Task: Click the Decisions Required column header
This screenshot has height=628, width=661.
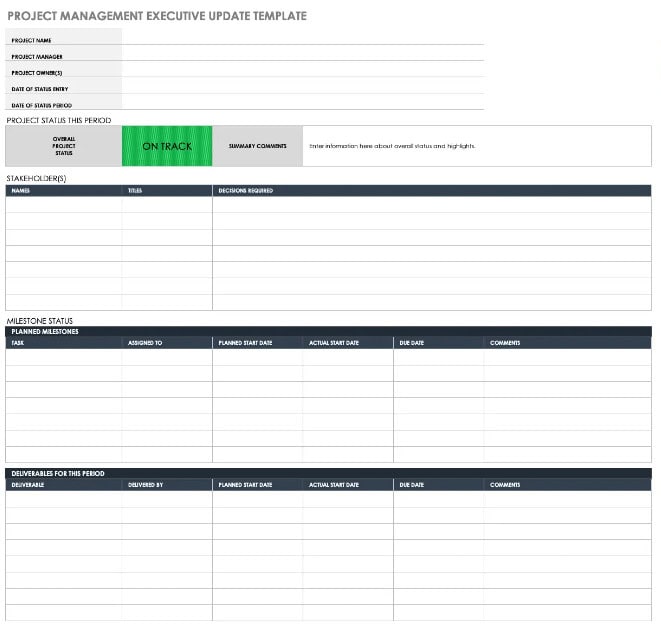Action: [x=432, y=191]
